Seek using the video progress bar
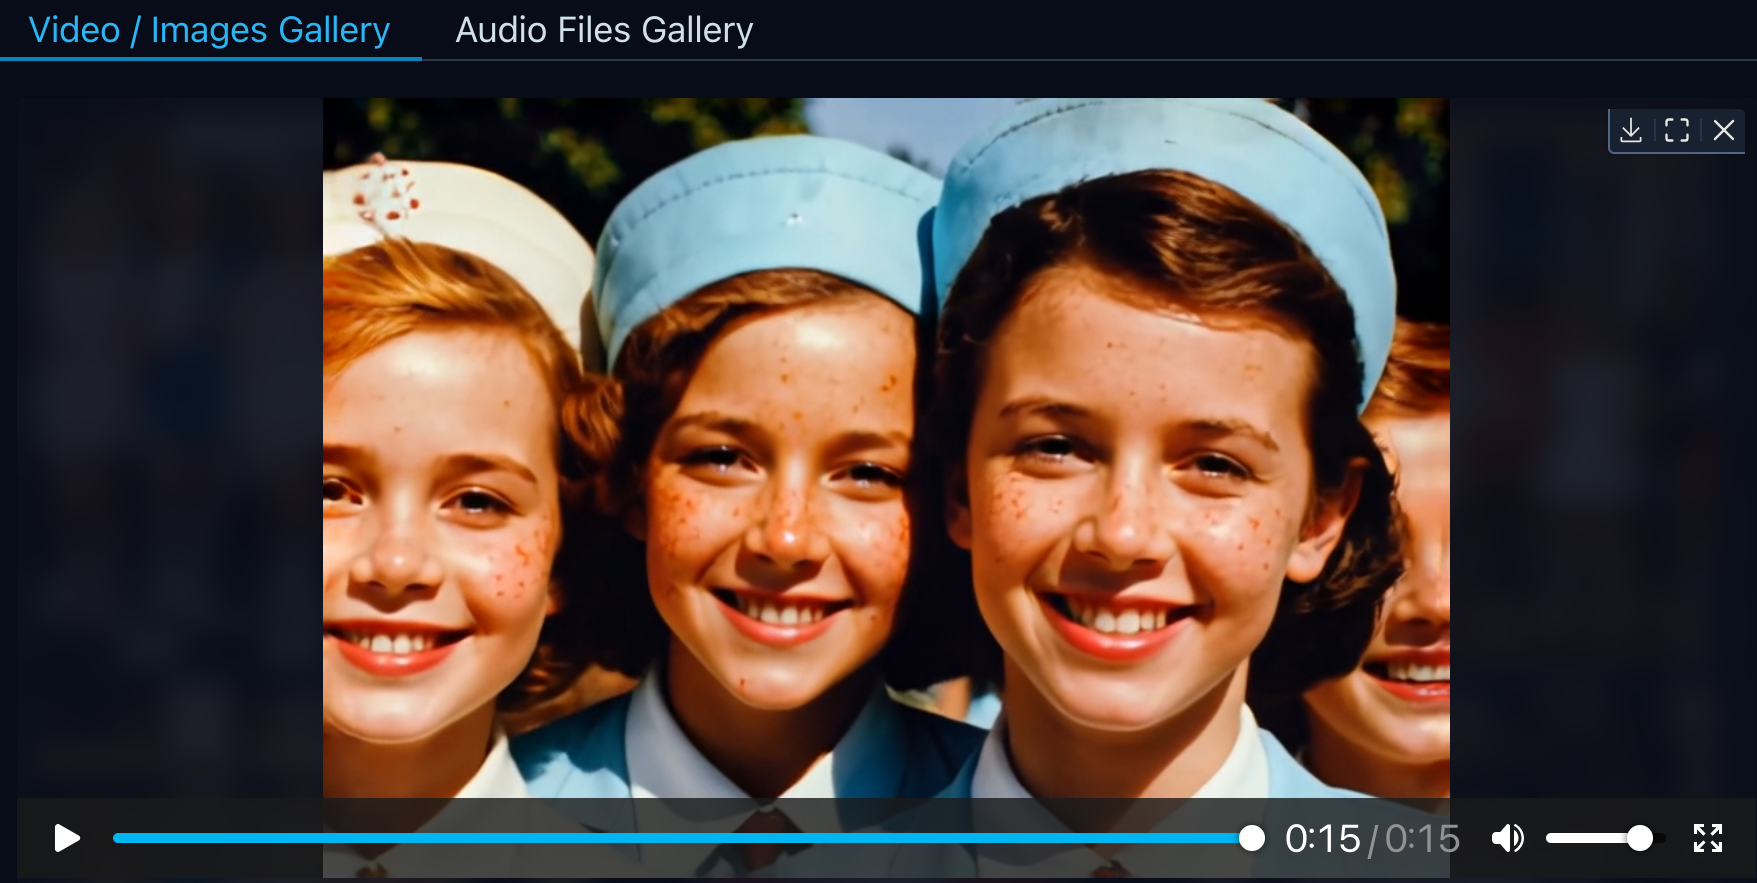 click(x=688, y=838)
